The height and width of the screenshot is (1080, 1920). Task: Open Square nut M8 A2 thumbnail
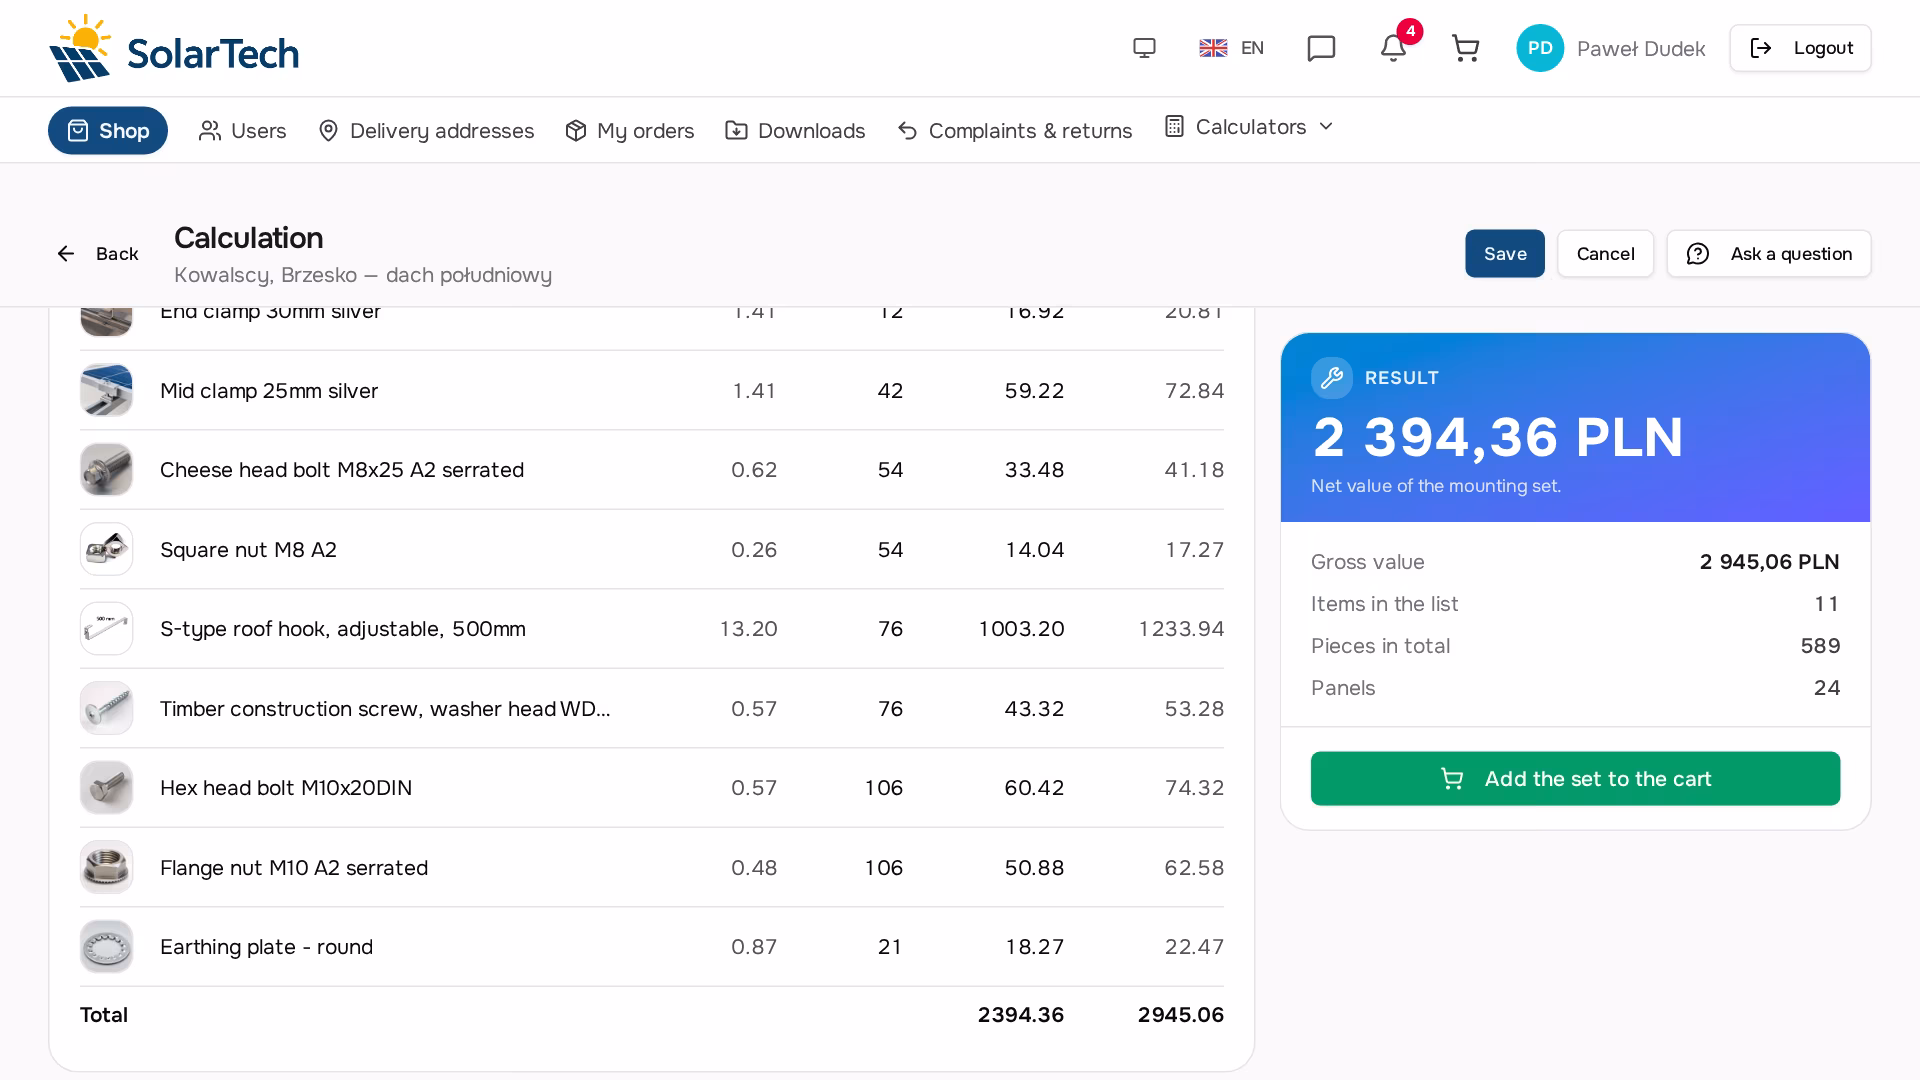click(106, 549)
